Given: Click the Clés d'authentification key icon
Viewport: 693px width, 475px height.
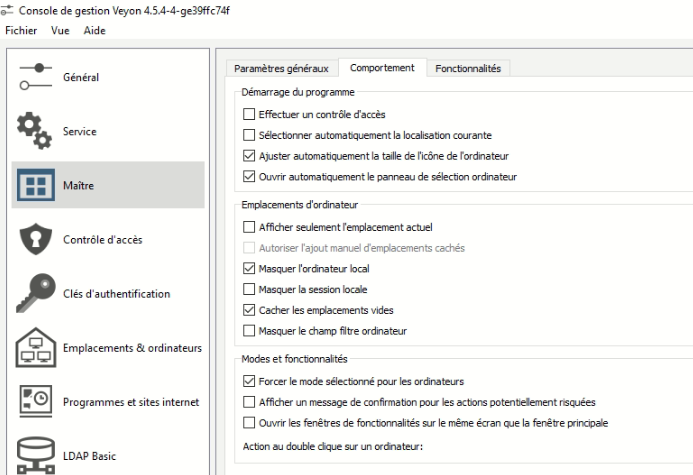Looking at the screenshot, I should tap(36, 293).
